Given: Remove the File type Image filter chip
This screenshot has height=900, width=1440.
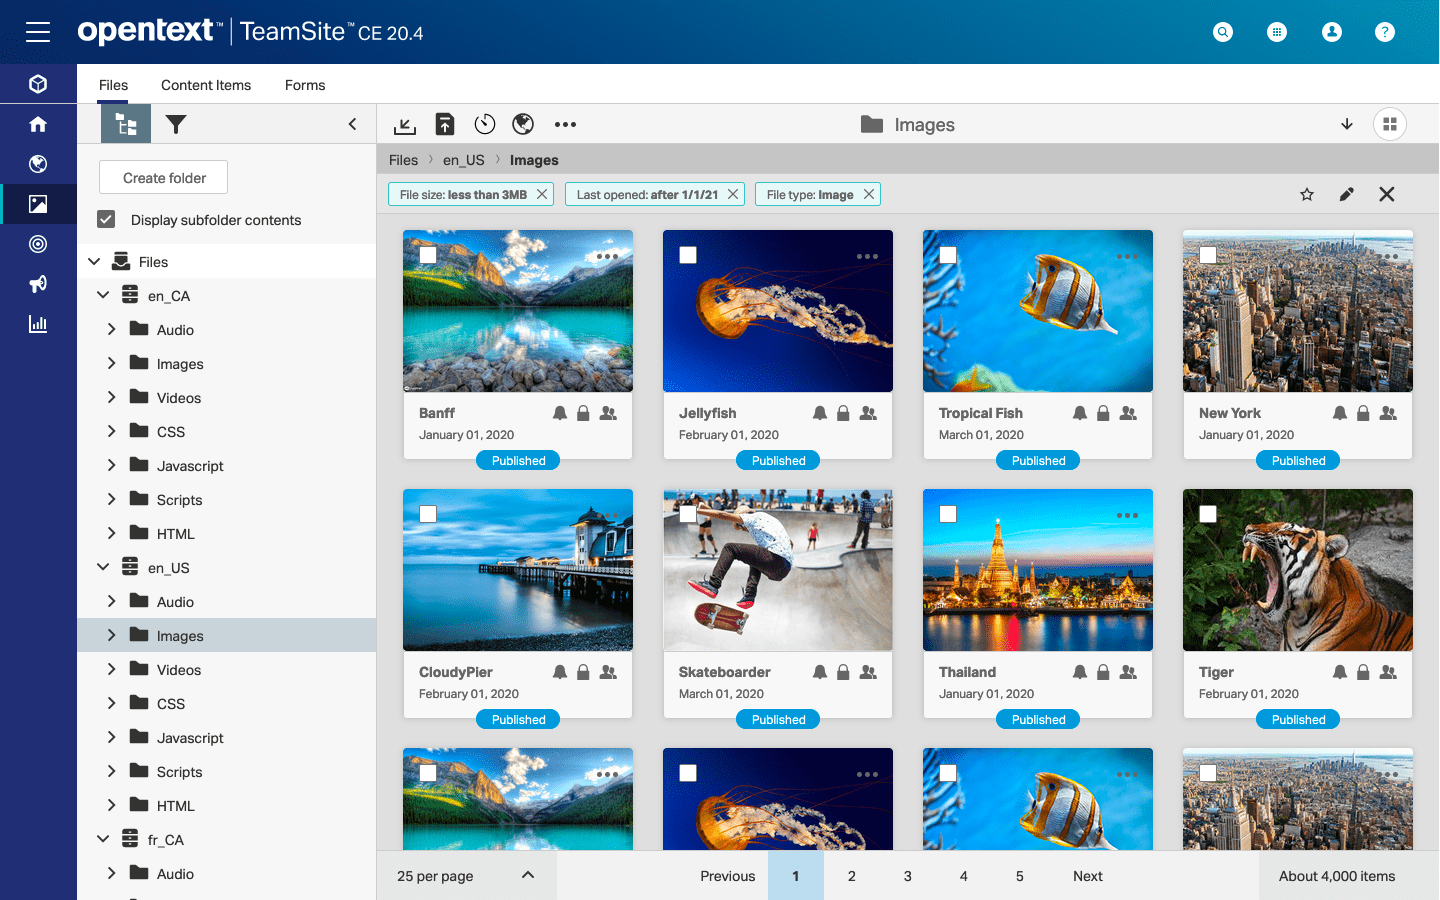Looking at the screenshot, I should point(869,194).
